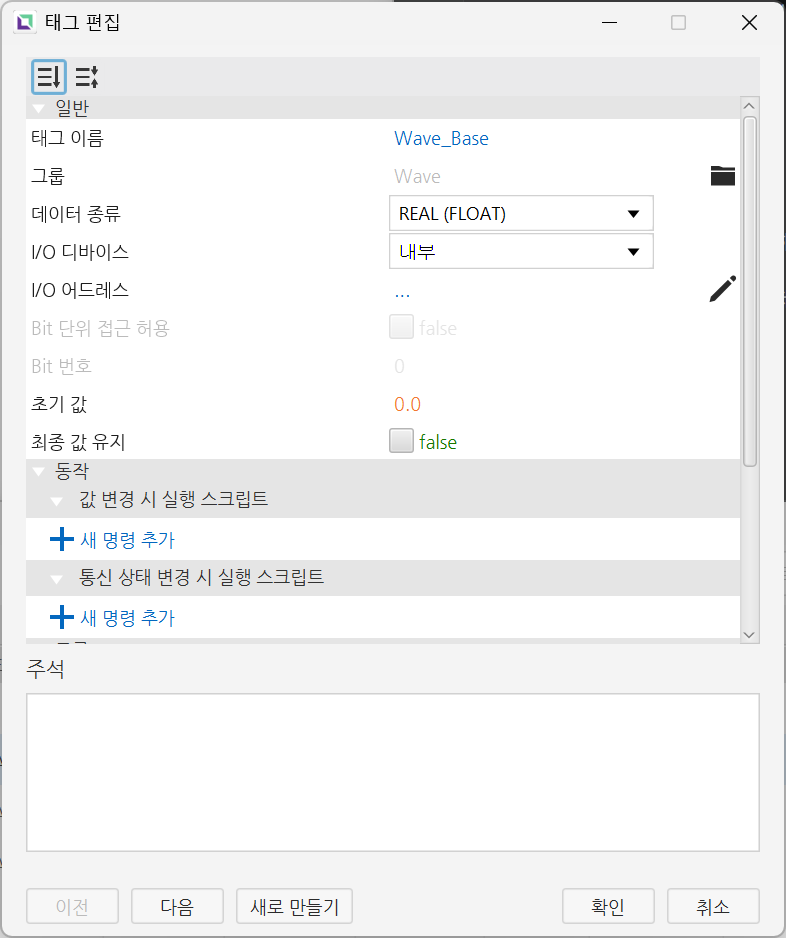Toggle the Bit 단위 접근 허용 checkbox
Image resolution: width=786 pixels, height=938 pixels.
coord(401,327)
